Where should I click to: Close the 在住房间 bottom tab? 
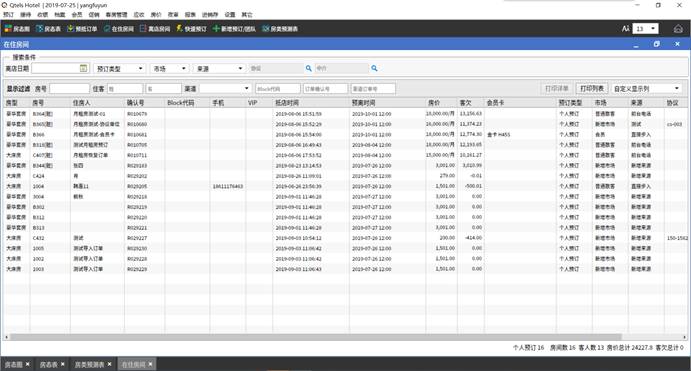point(150,364)
